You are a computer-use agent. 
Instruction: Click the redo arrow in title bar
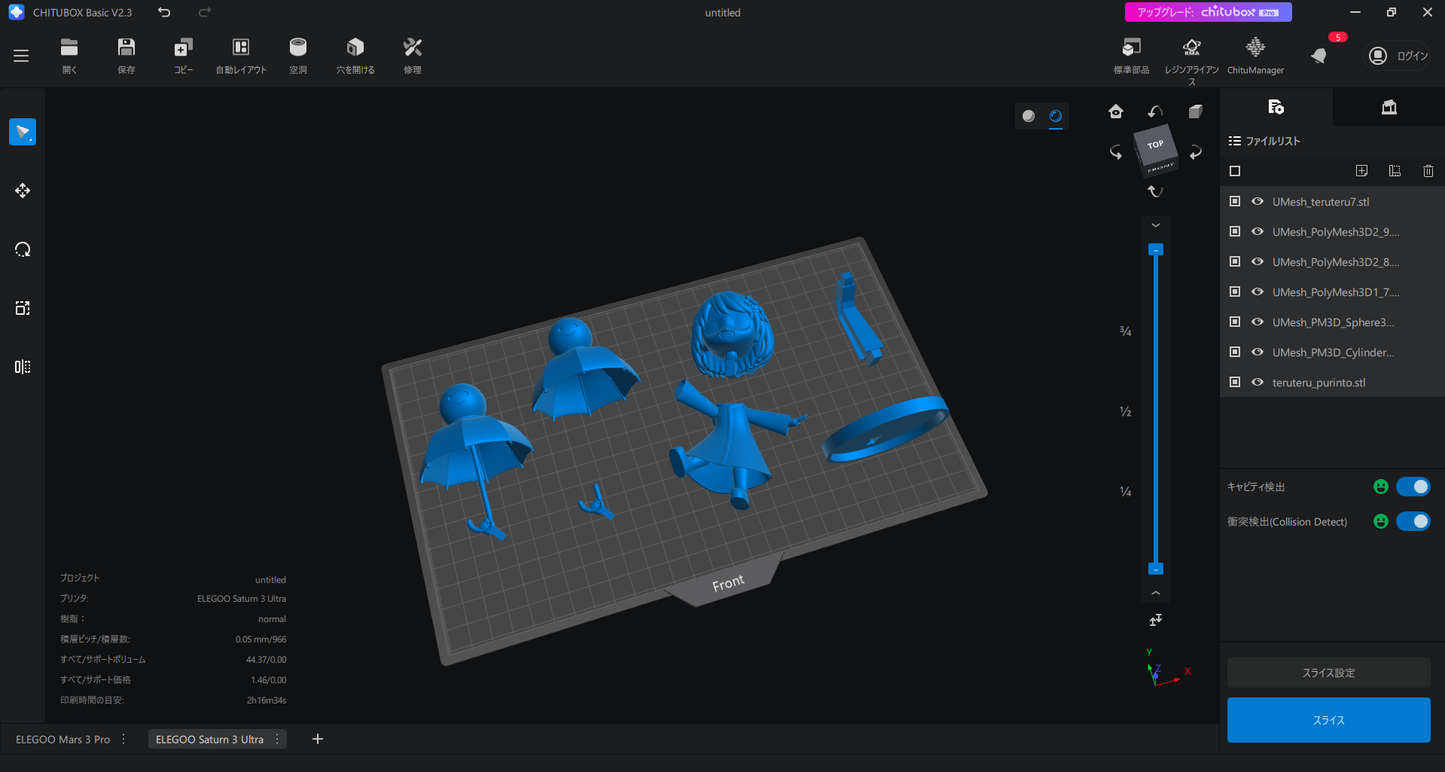[204, 13]
